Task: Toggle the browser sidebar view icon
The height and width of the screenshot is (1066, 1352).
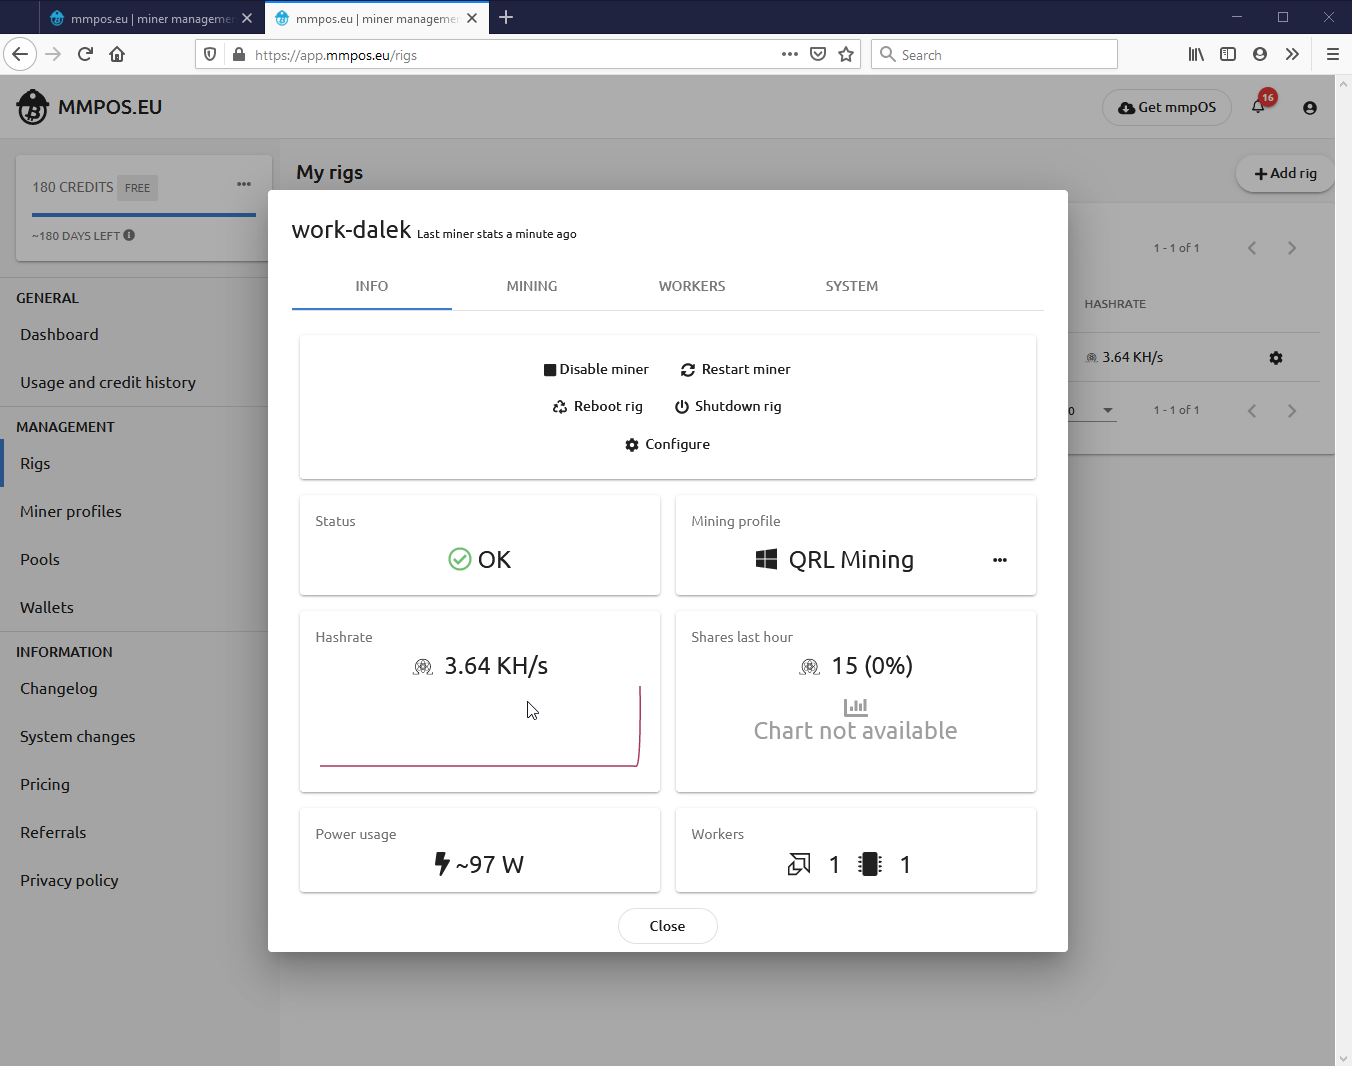Action: point(1228,54)
